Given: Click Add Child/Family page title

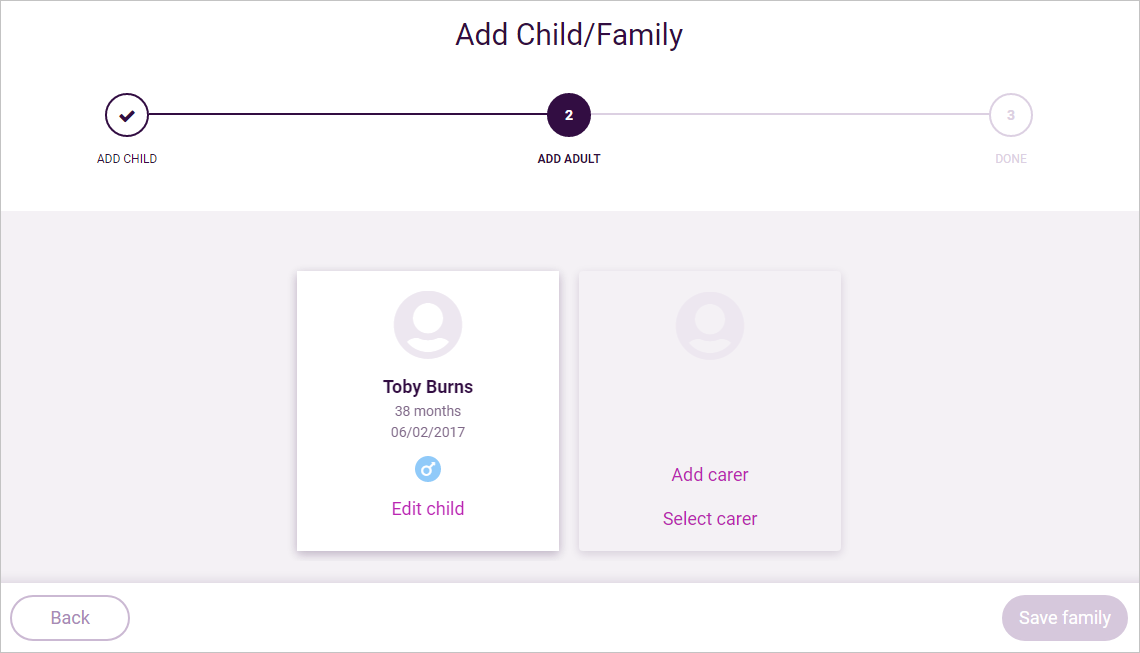Looking at the screenshot, I should (x=569, y=35).
